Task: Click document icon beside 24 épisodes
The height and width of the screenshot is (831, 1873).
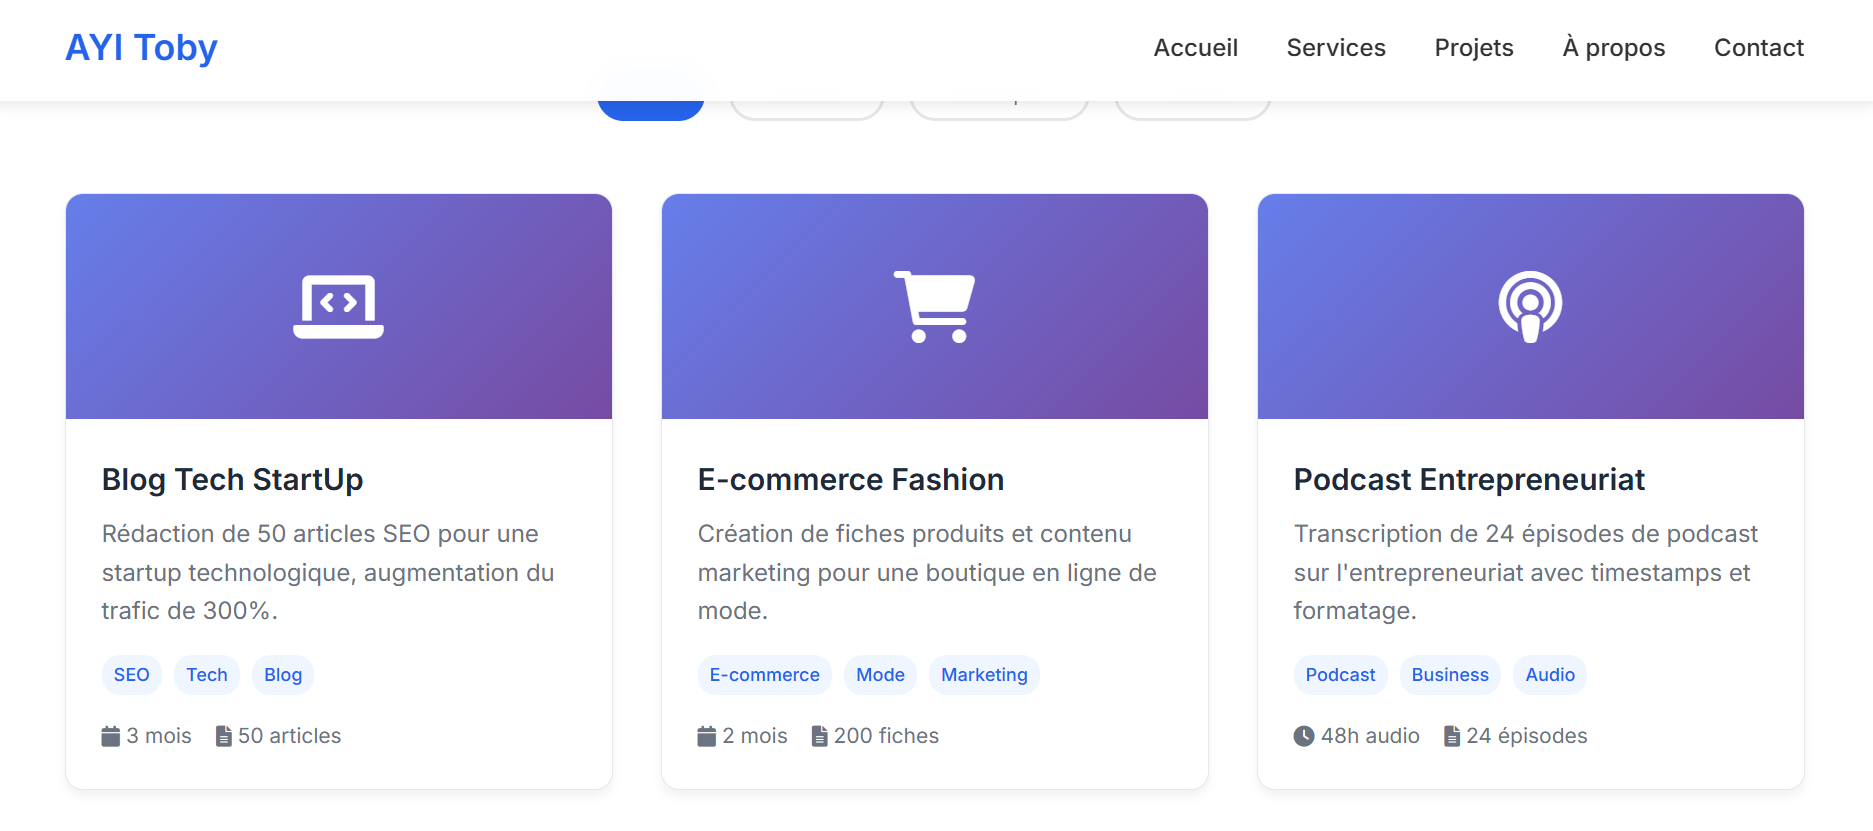Action: click(x=1452, y=737)
